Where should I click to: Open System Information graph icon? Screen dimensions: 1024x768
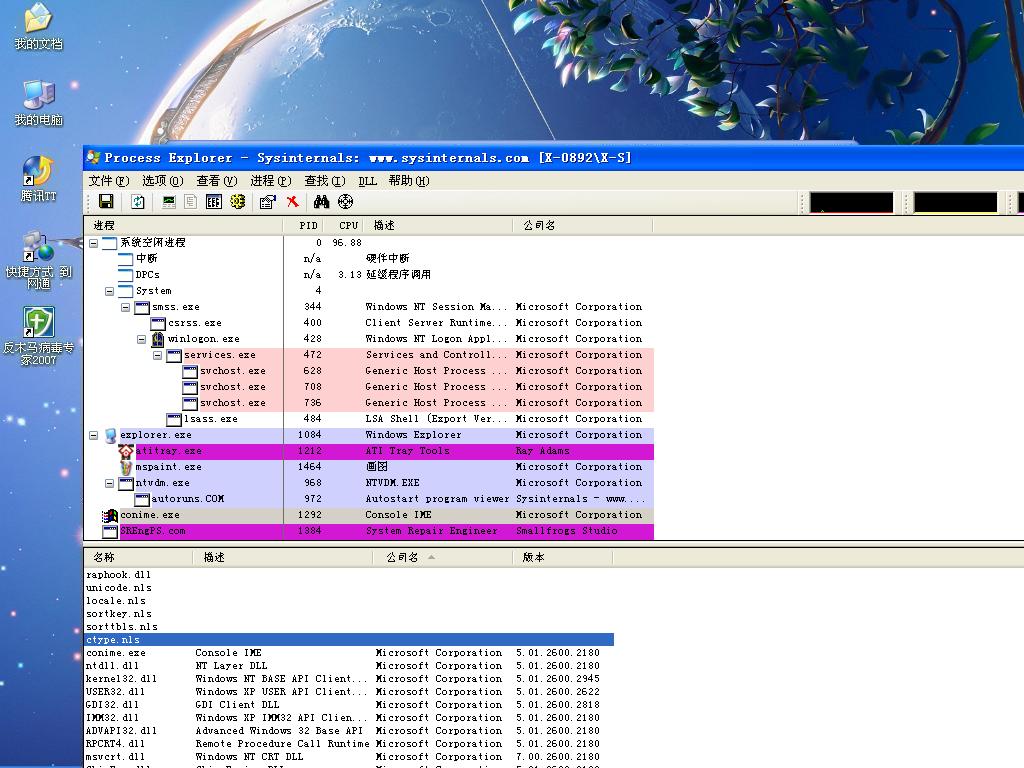click(169, 202)
